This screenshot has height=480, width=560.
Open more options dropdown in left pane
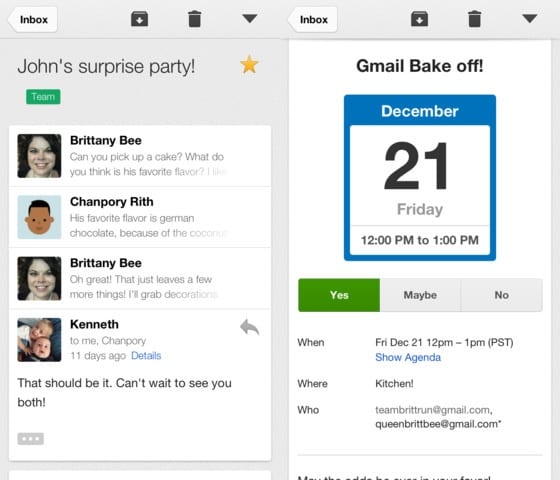click(x=250, y=19)
